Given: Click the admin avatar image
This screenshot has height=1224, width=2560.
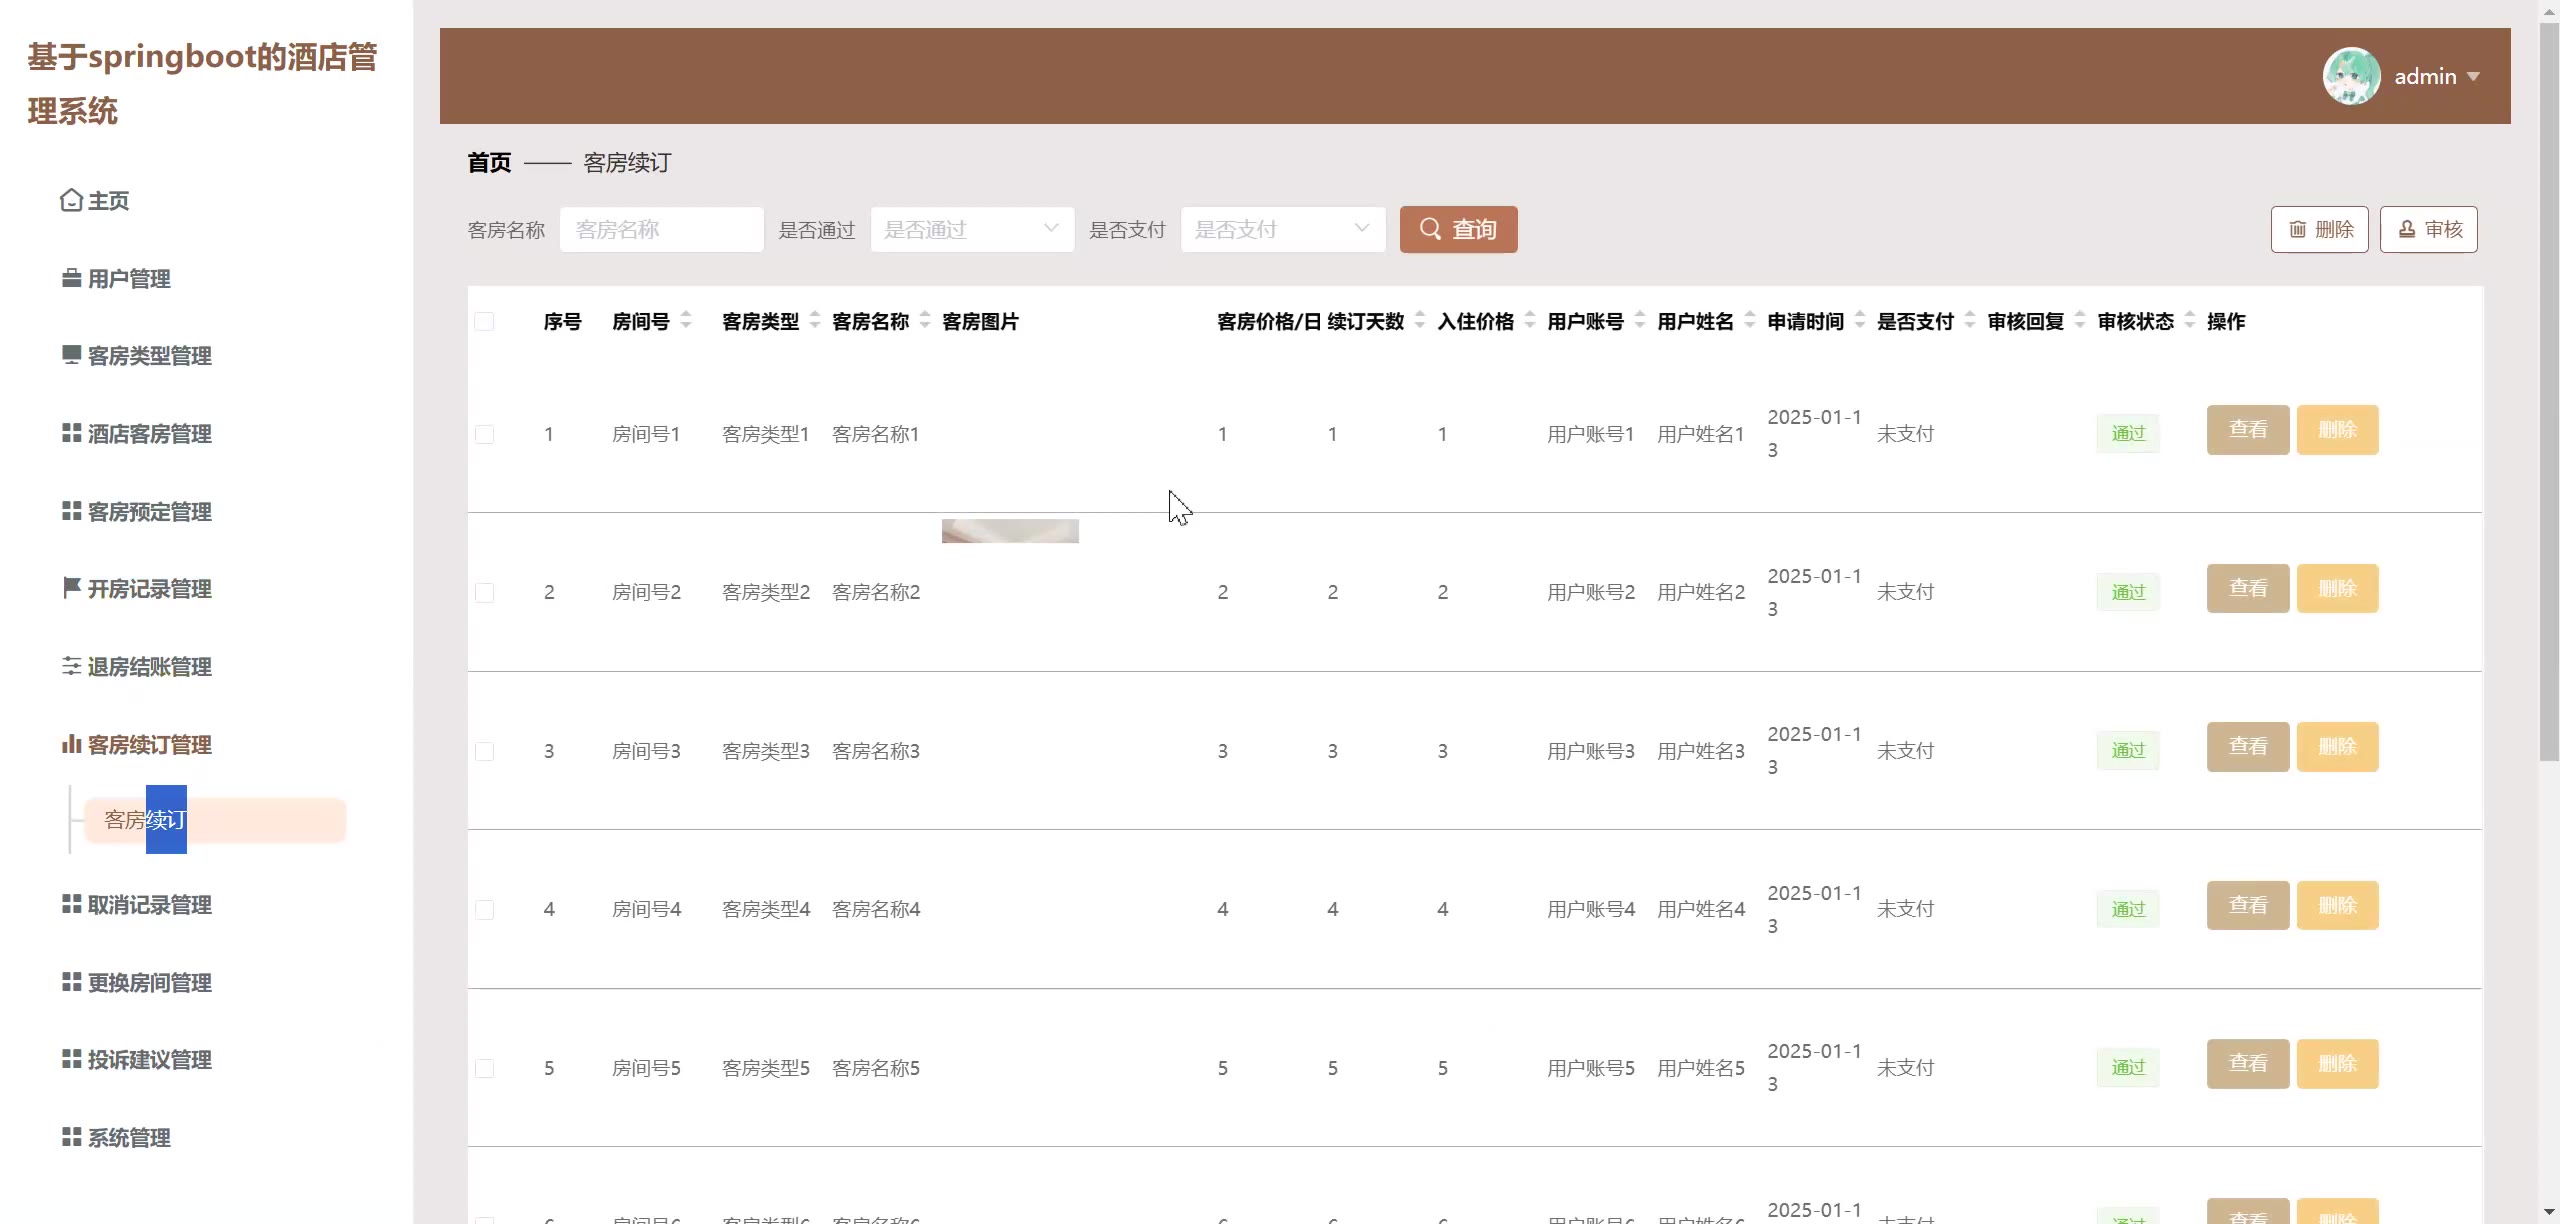Looking at the screenshot, I should (x=2351, y=76).
